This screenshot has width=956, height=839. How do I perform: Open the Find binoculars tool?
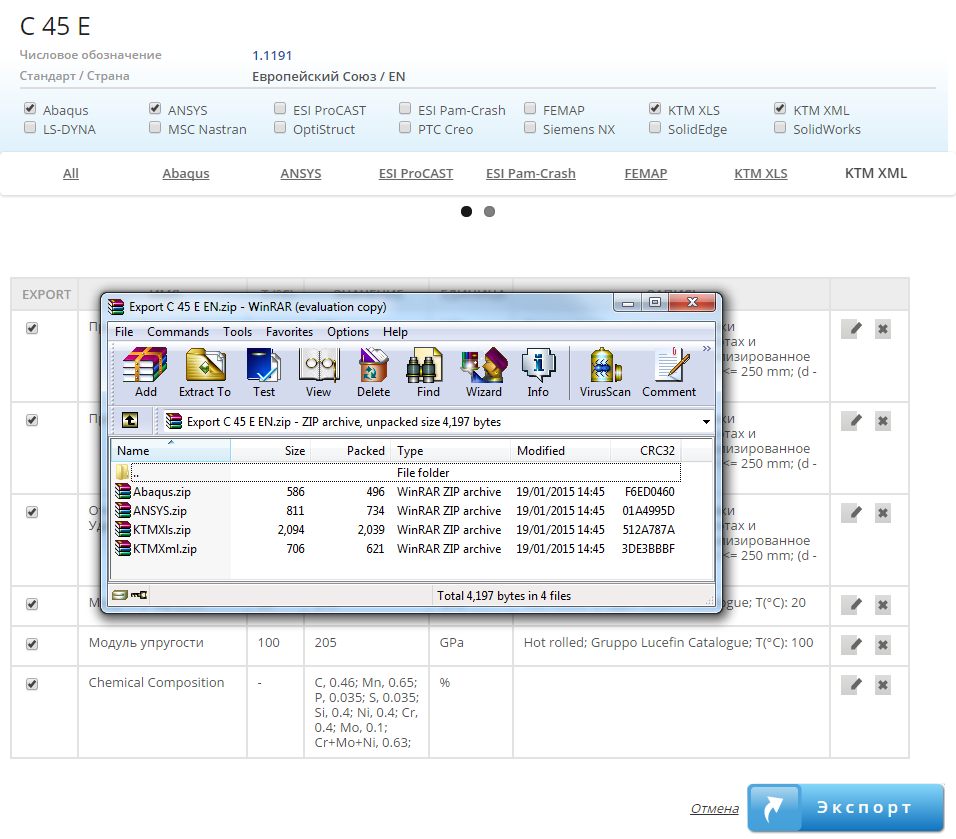[x=428, y=372]
